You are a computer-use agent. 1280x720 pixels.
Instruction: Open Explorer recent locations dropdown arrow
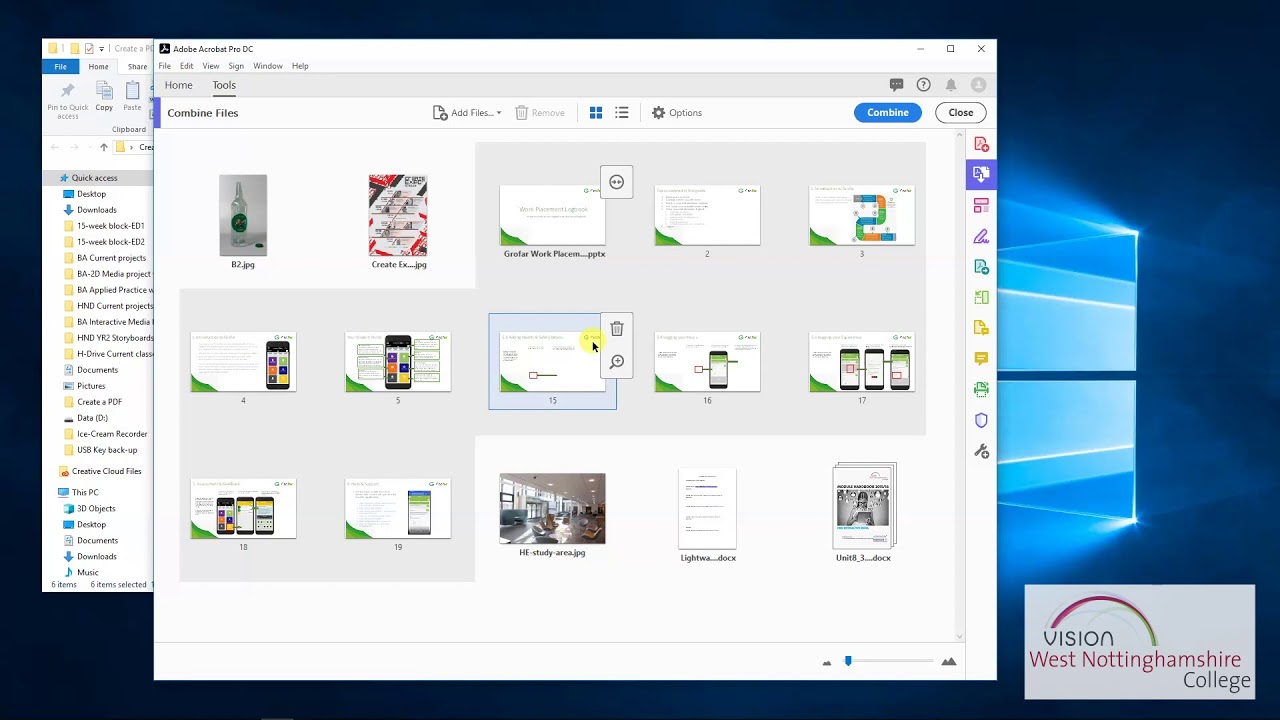(91, 147)
